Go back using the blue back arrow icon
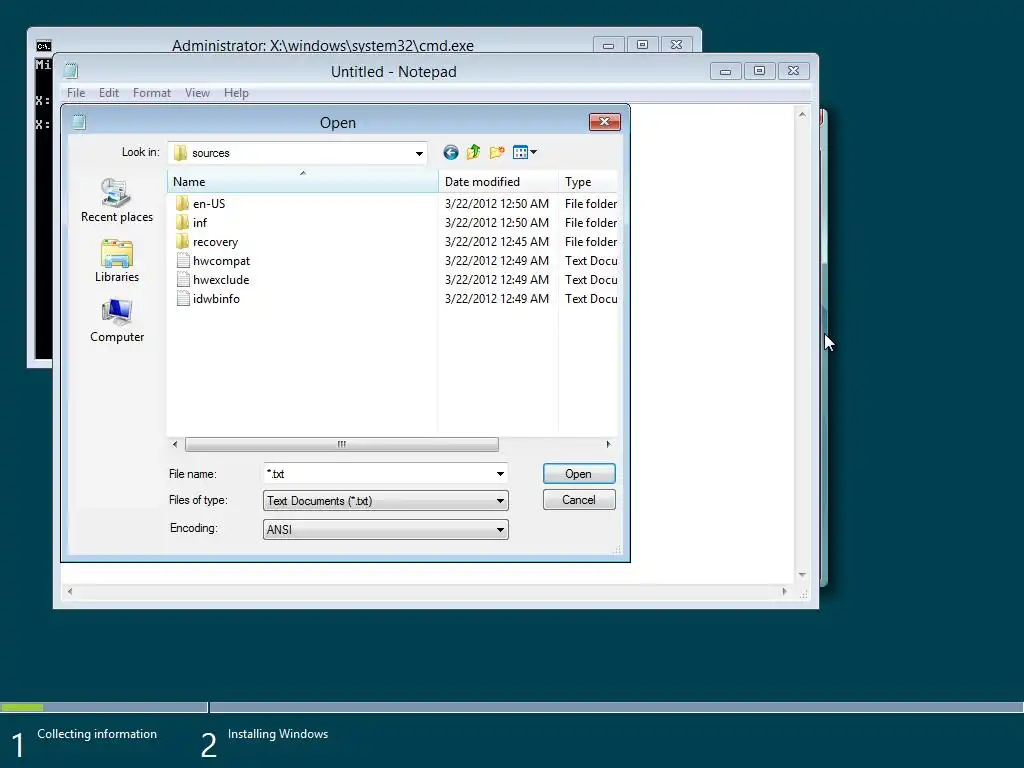Screen dimensions: 1024x768 pyautogui.click(x=451, y=153)
